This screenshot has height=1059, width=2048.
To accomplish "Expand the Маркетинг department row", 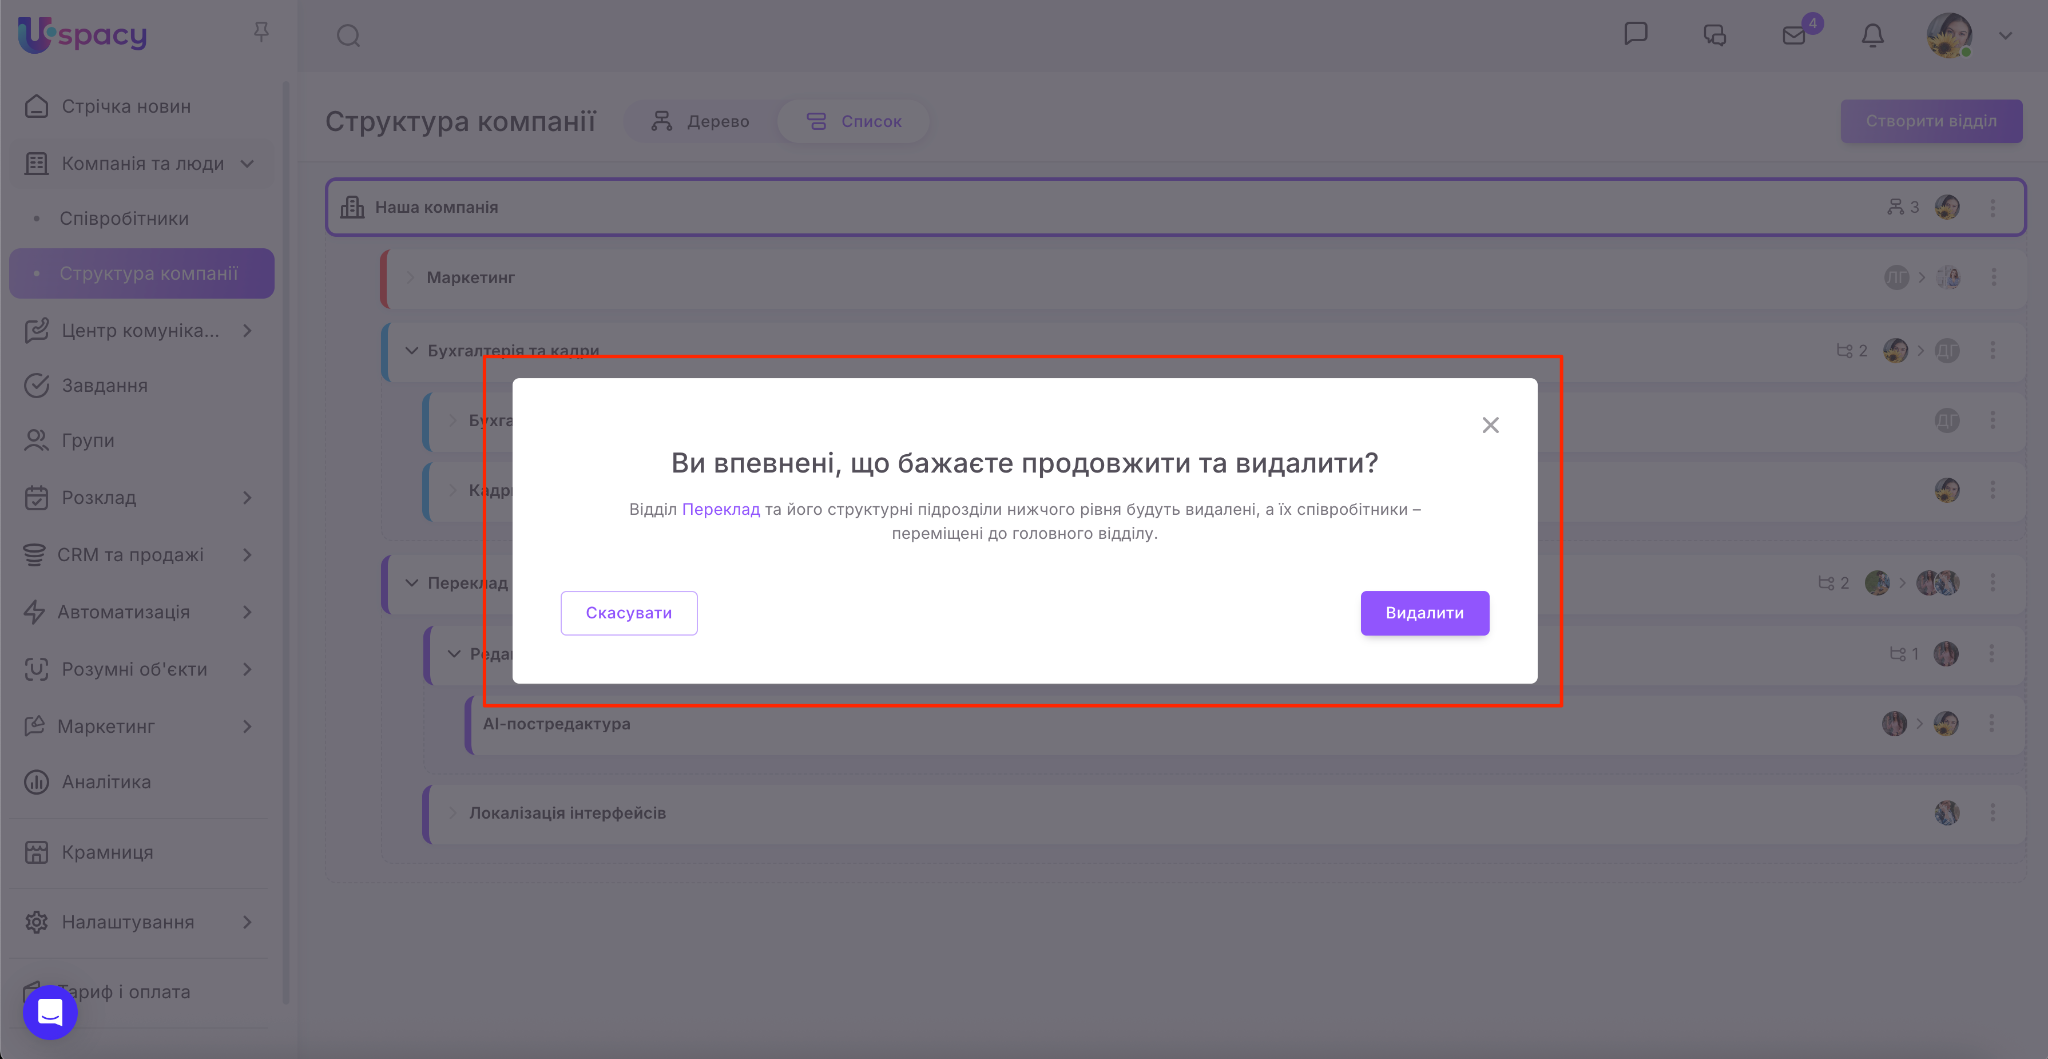I will [x=411, y=277].
